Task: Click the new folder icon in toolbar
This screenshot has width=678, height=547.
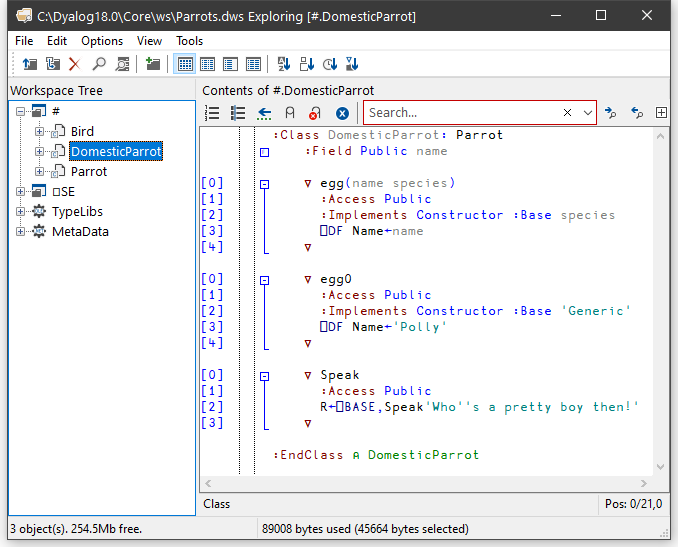Action: (x=152, y=64)
